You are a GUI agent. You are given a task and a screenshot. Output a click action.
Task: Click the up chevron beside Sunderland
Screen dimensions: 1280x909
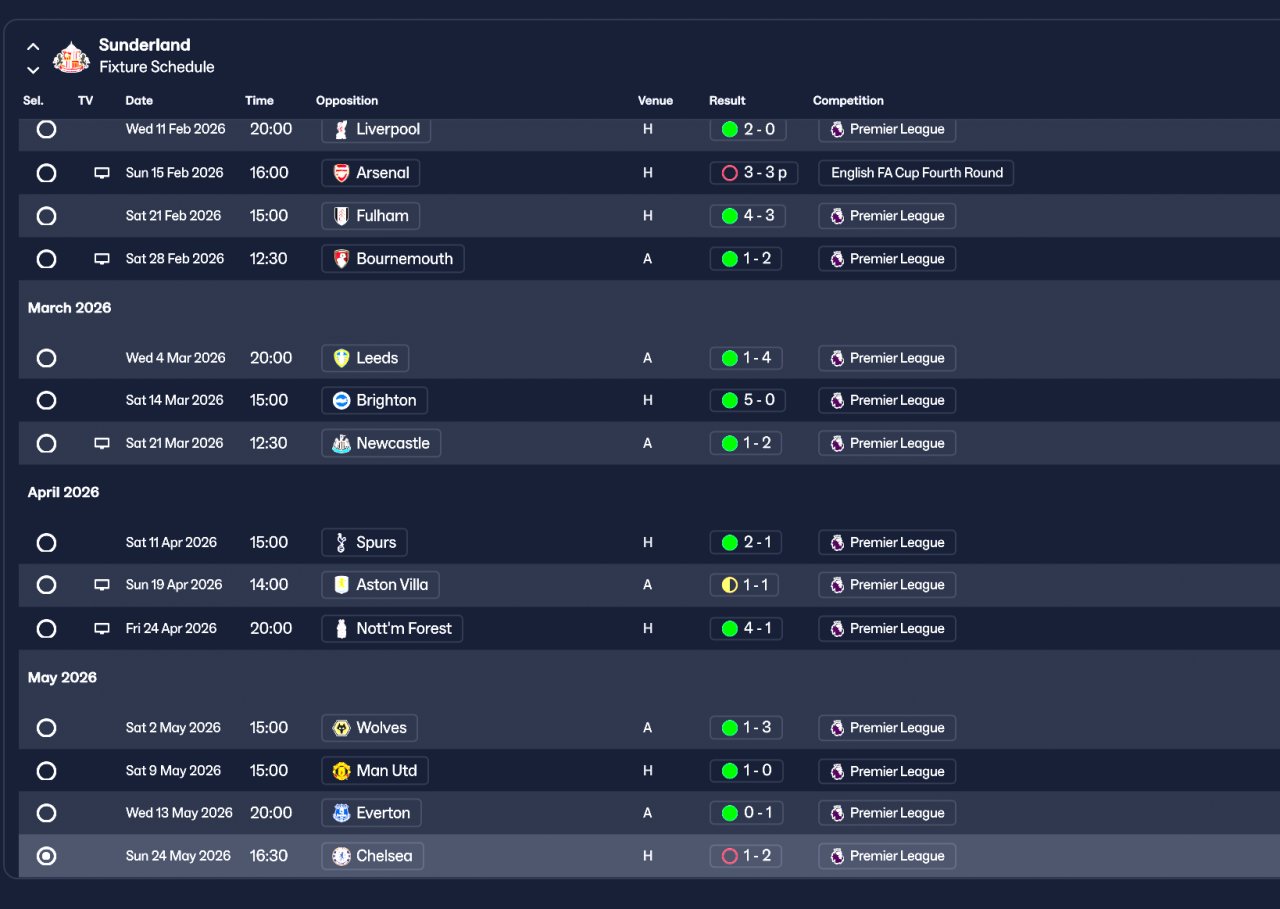click(33, 46)
